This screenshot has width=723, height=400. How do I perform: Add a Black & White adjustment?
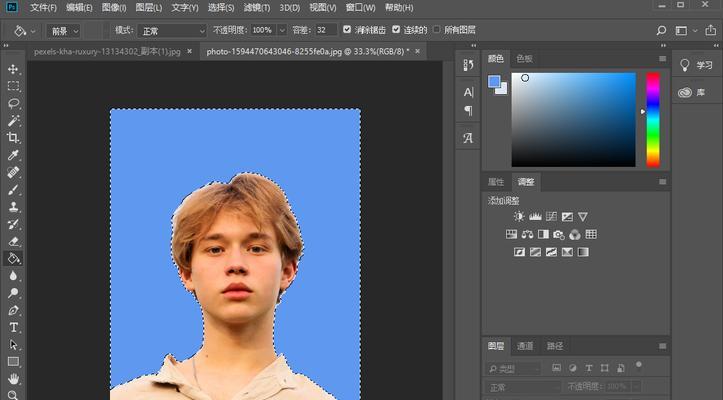point(543,234)
